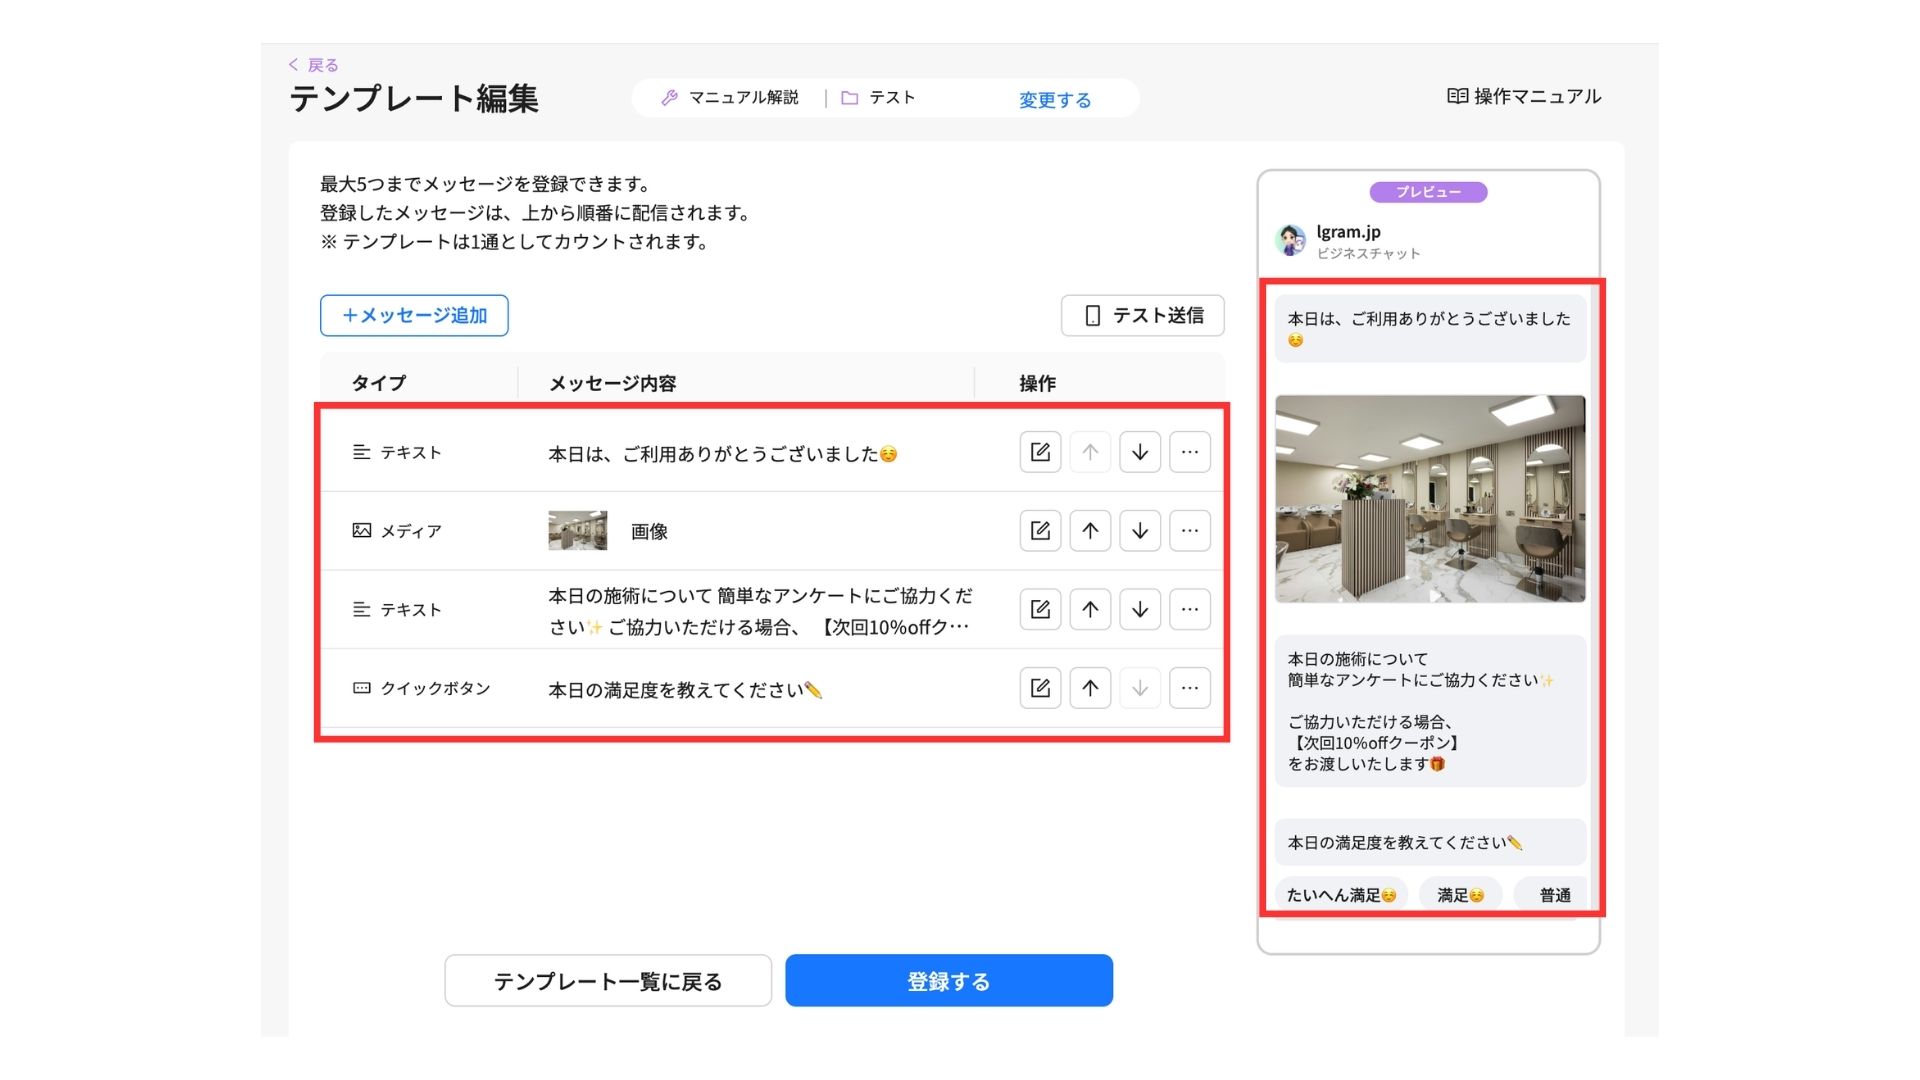
Task: Click salon image thumbnail in media row
Action: click(577, 531)
